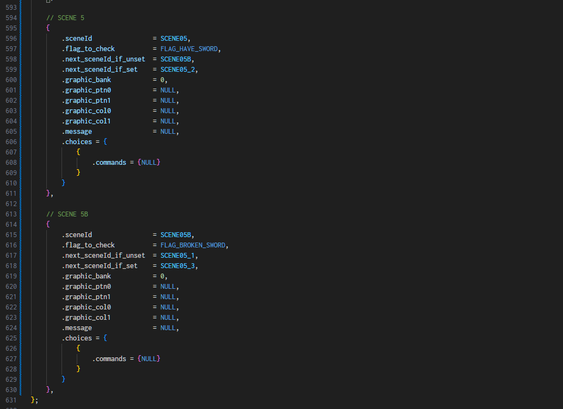Image resolution: width=563 pixels, height=409 pixels.
Task: Click line number 596 in gutter
Action: tap(11, 38)
